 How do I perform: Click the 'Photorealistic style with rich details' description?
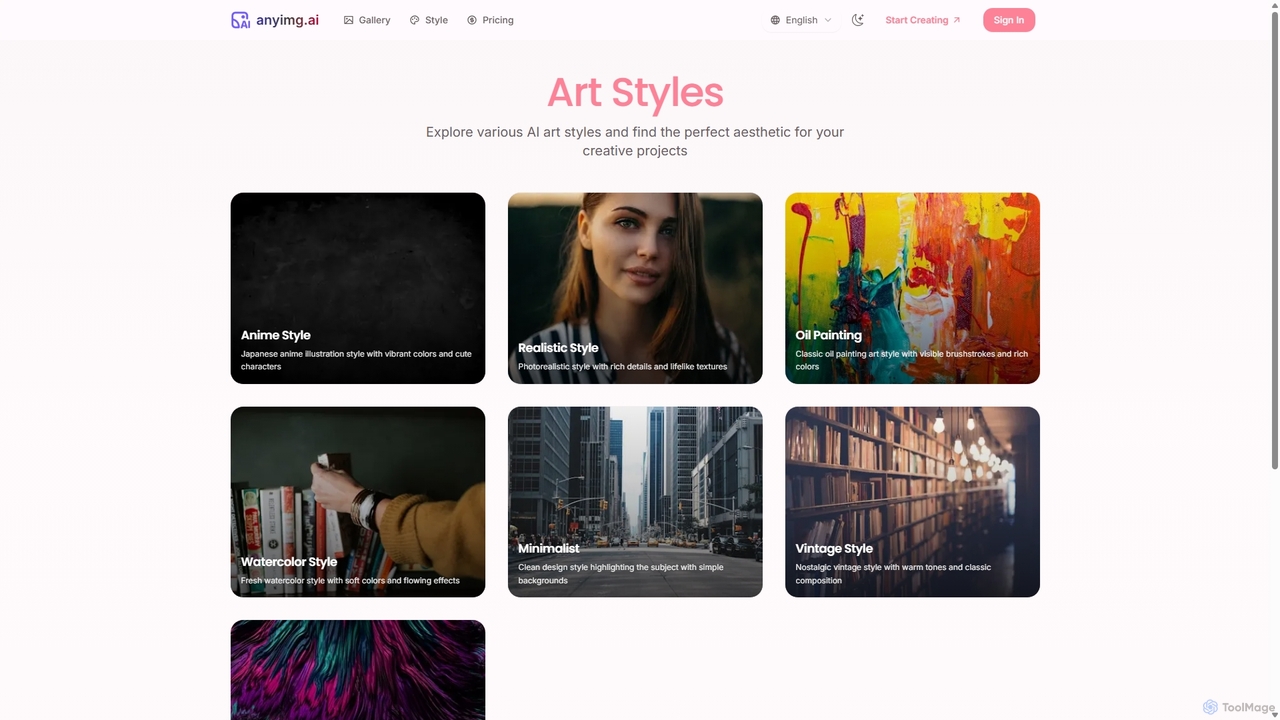(x=622, y=367)
